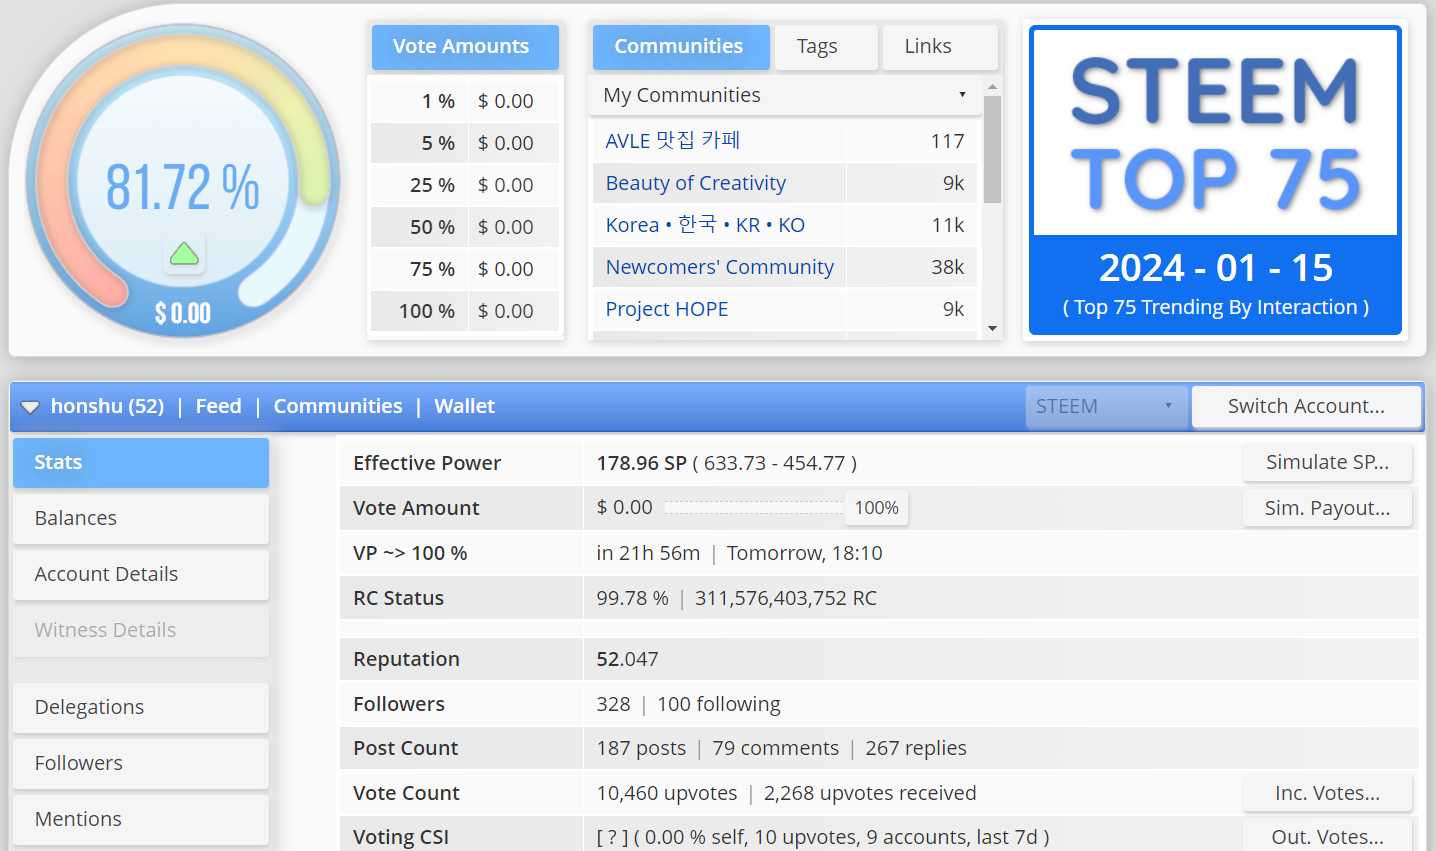Viewport: 1436px width, 851px height.
Task: Click the communities list scroll up arrow
Action: click(x=992, y=86)
